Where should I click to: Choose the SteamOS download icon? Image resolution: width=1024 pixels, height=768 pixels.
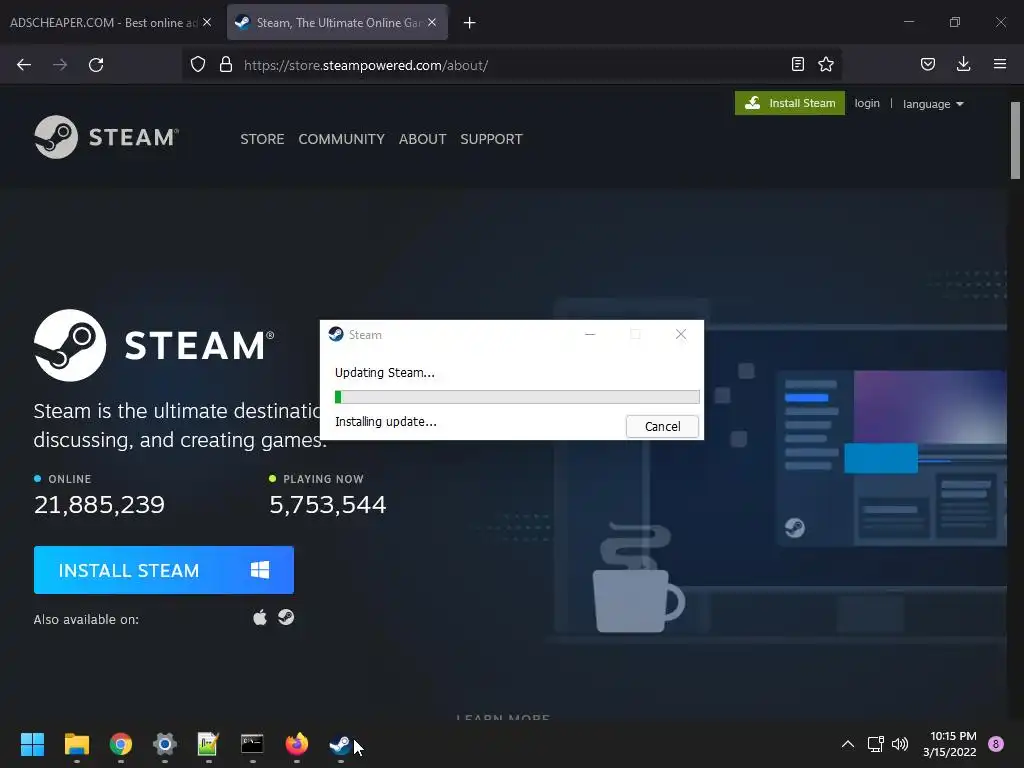[x=286, y=617]
